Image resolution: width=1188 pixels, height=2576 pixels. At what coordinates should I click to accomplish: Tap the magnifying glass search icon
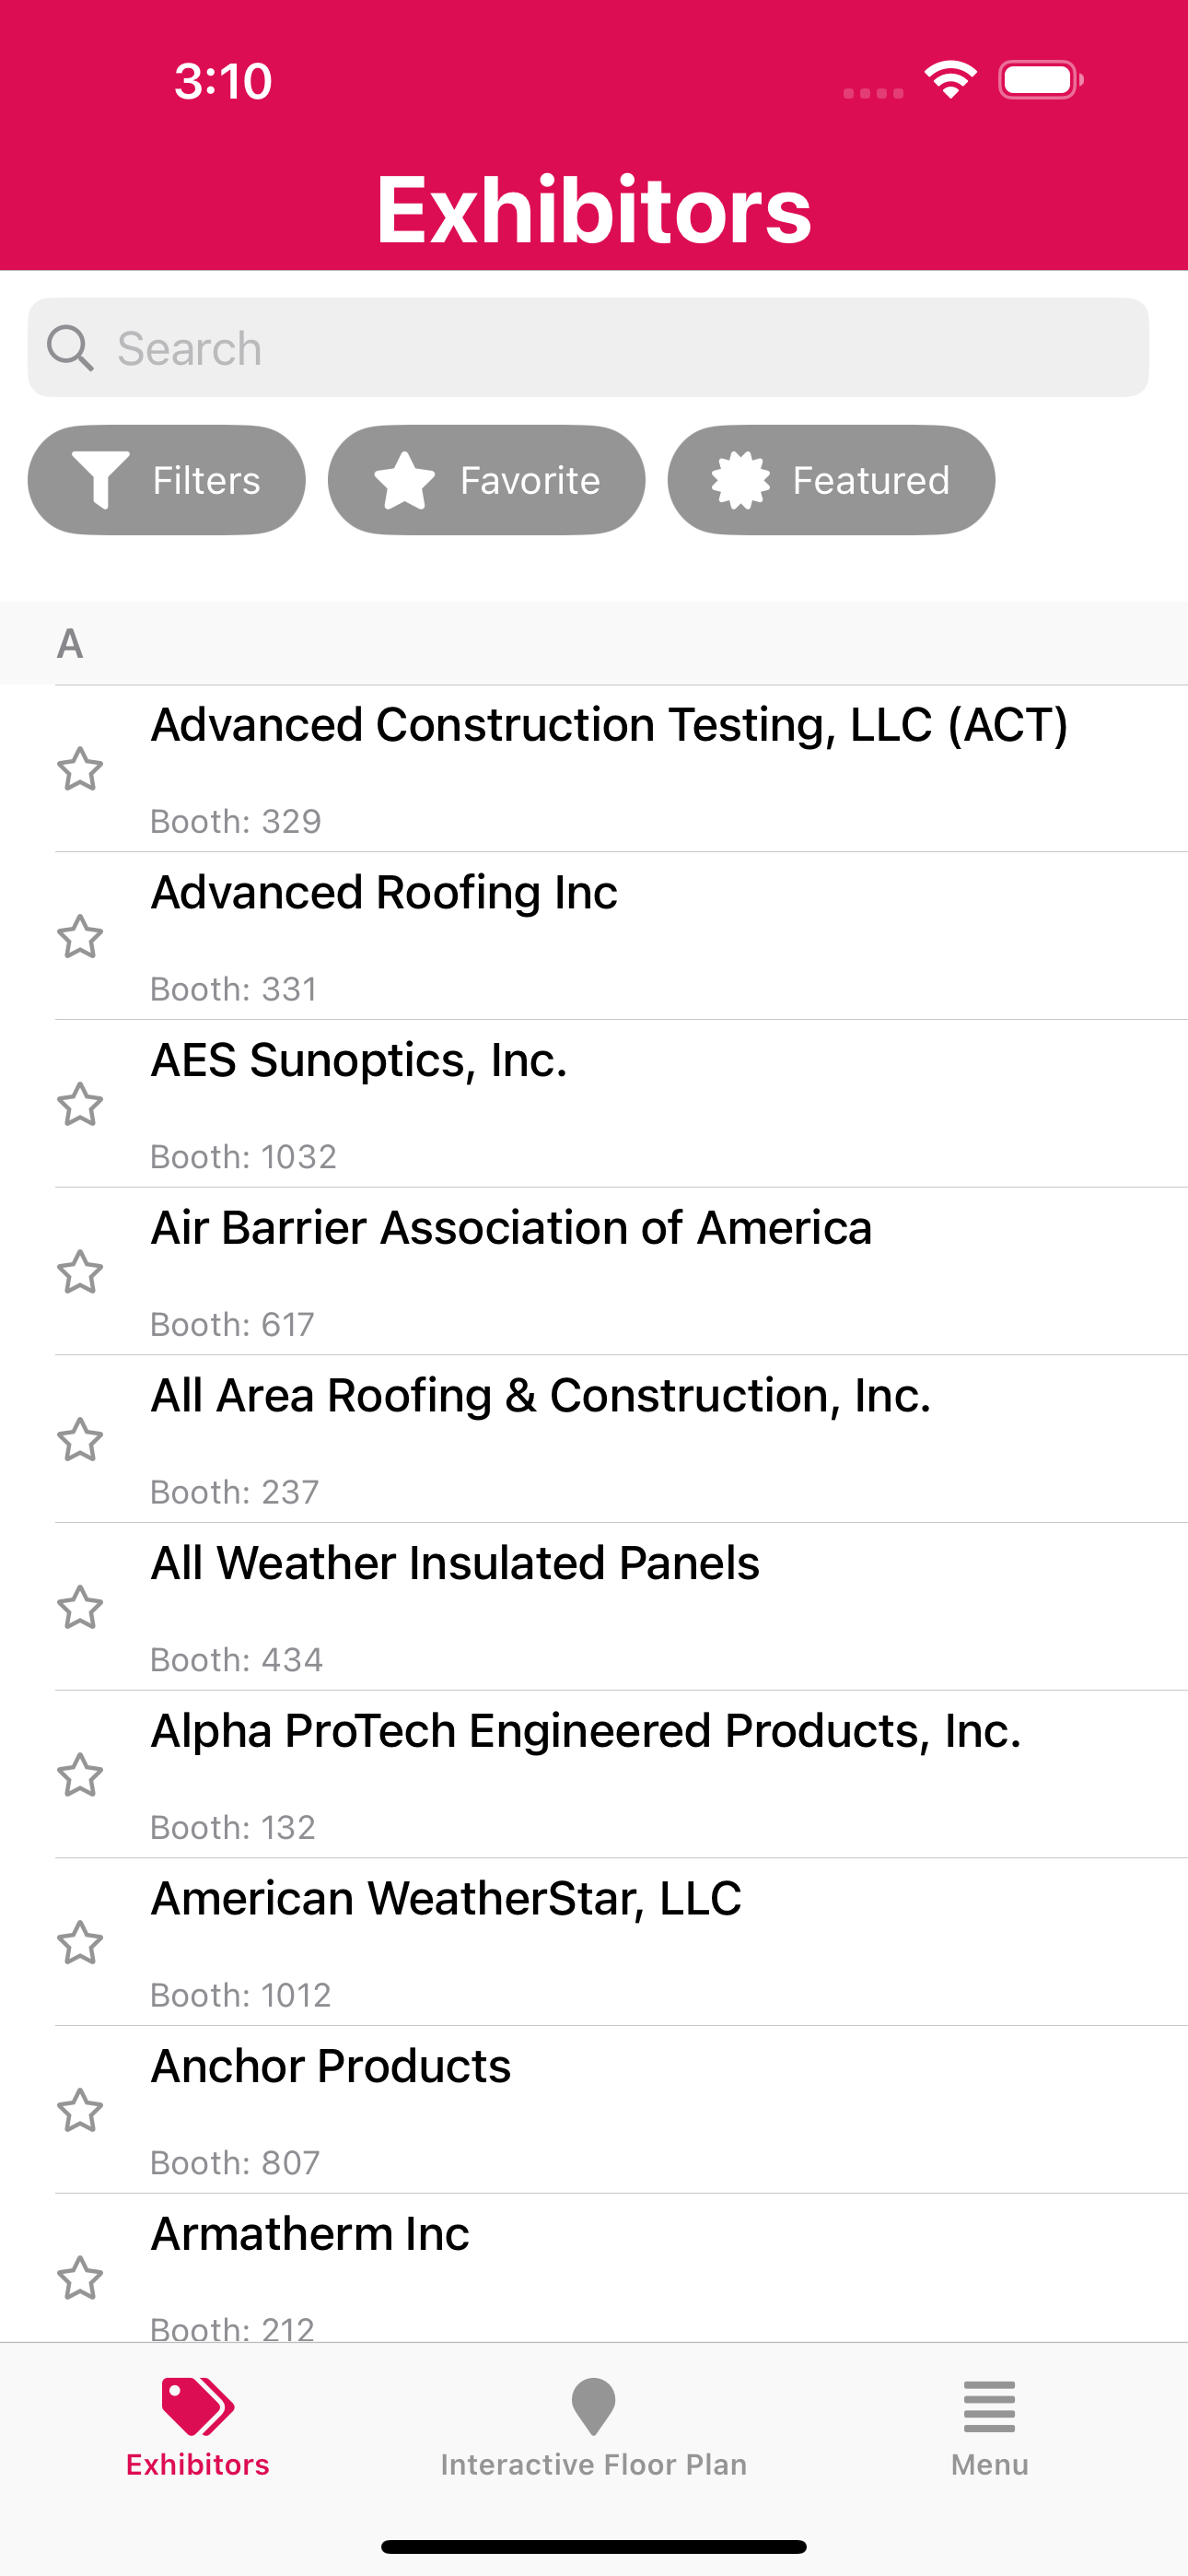[70, 348]
